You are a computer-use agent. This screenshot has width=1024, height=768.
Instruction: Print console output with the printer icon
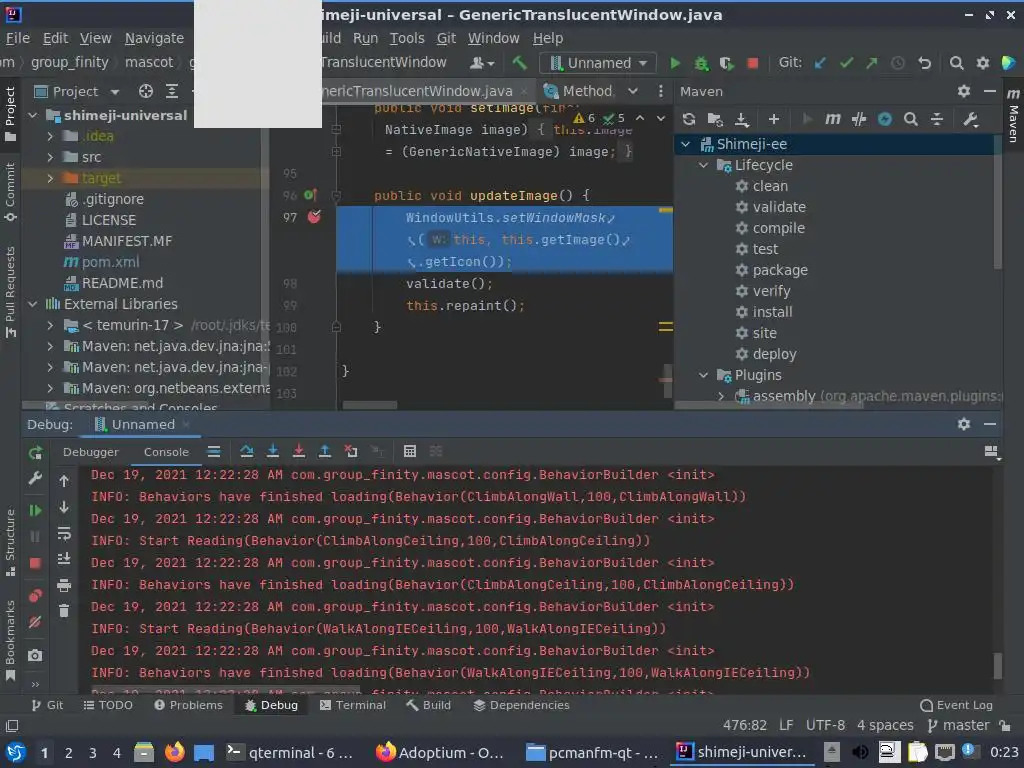64,585
